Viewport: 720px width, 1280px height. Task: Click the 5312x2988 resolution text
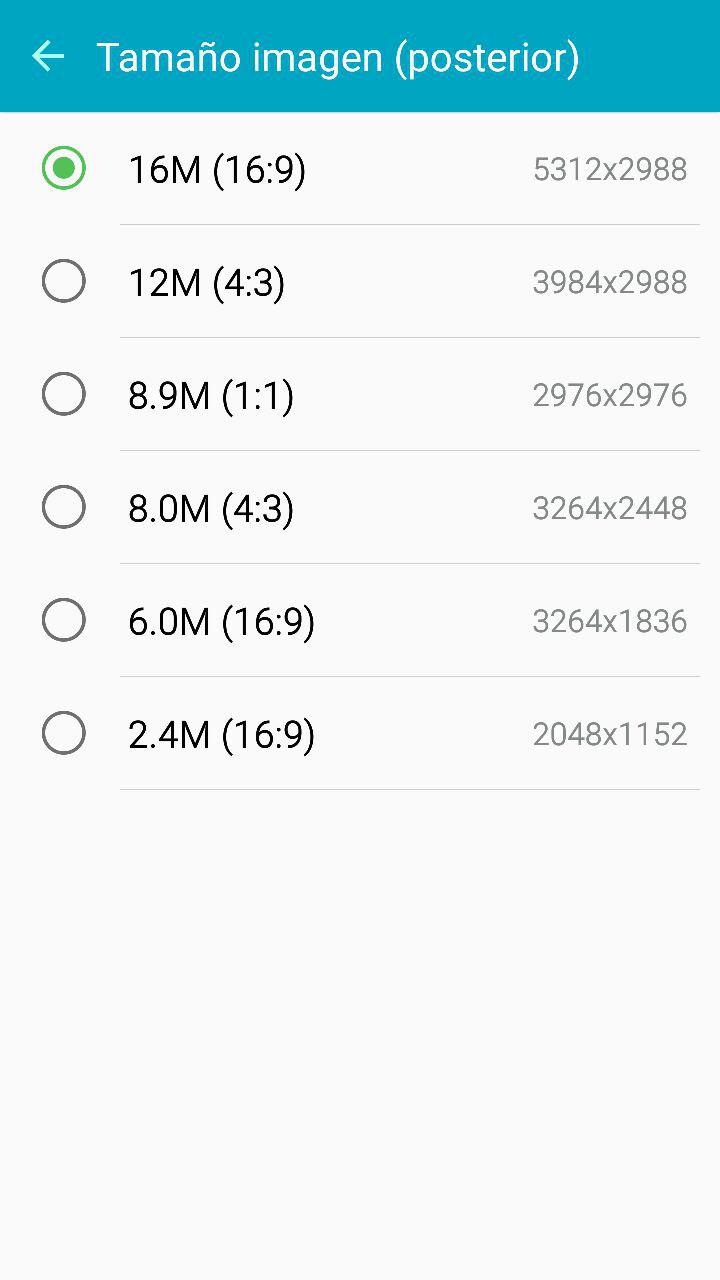610,169
